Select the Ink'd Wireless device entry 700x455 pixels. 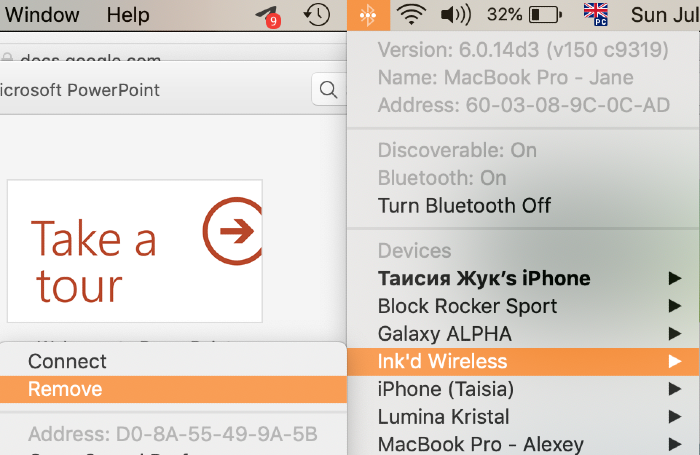(x=523, y=361)
